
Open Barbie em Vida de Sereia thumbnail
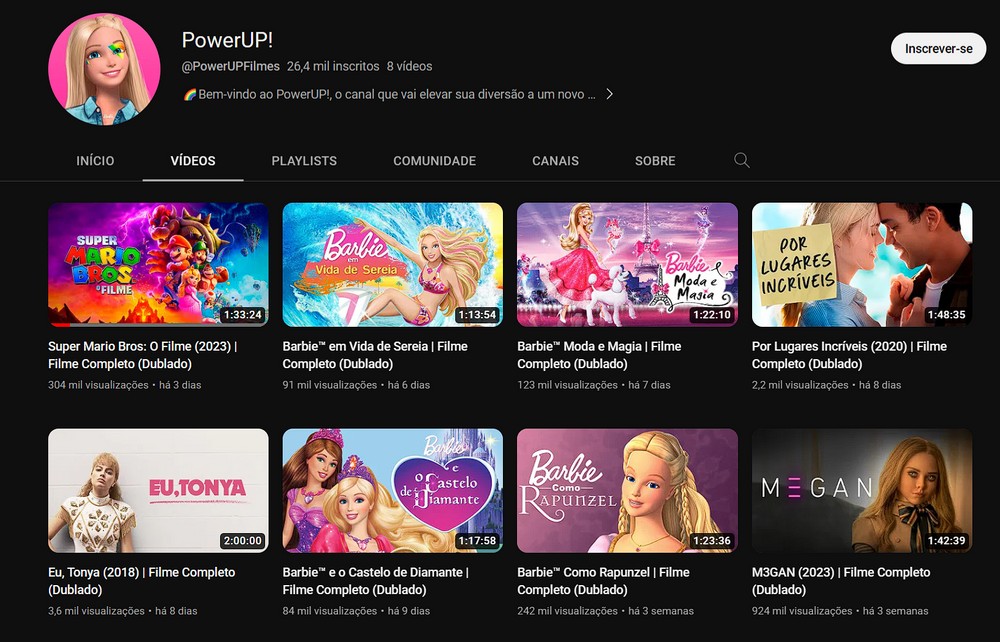(393, 265)
